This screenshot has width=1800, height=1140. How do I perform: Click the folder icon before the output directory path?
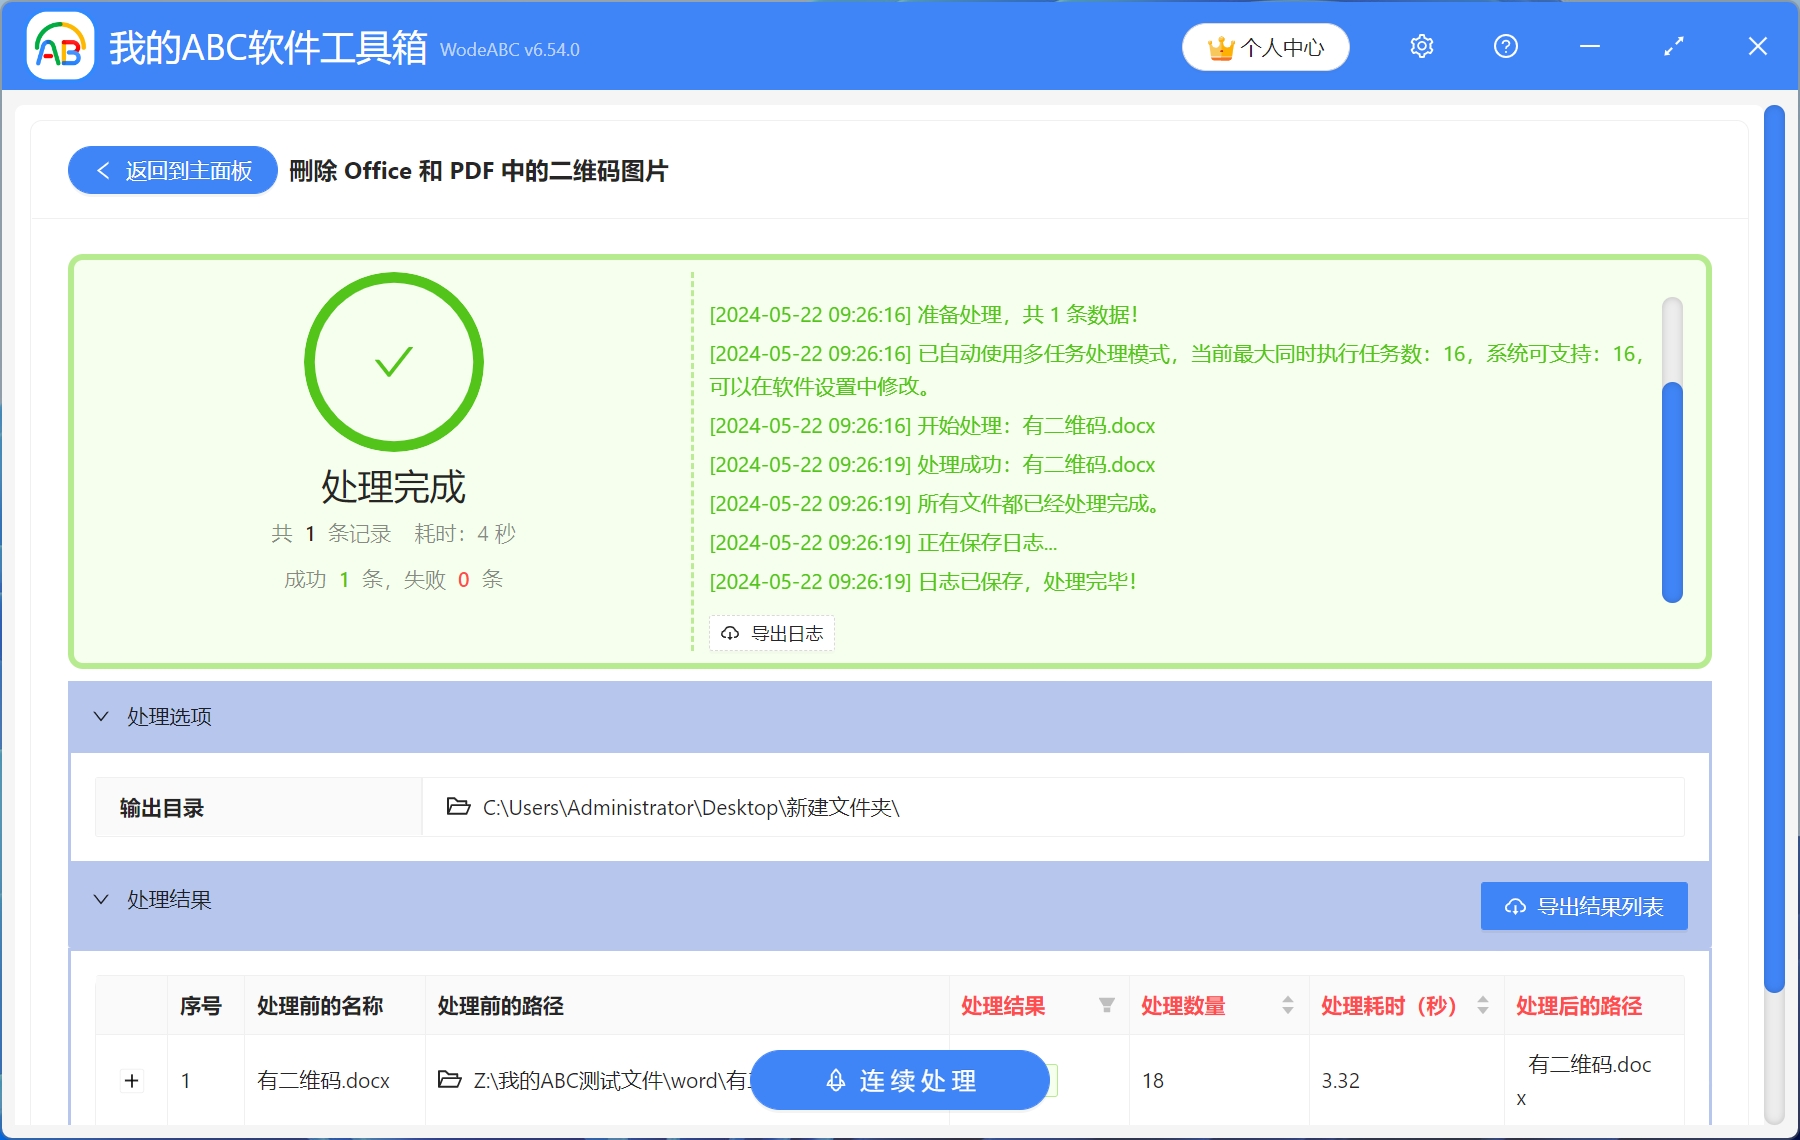click(x=456, y=807)
